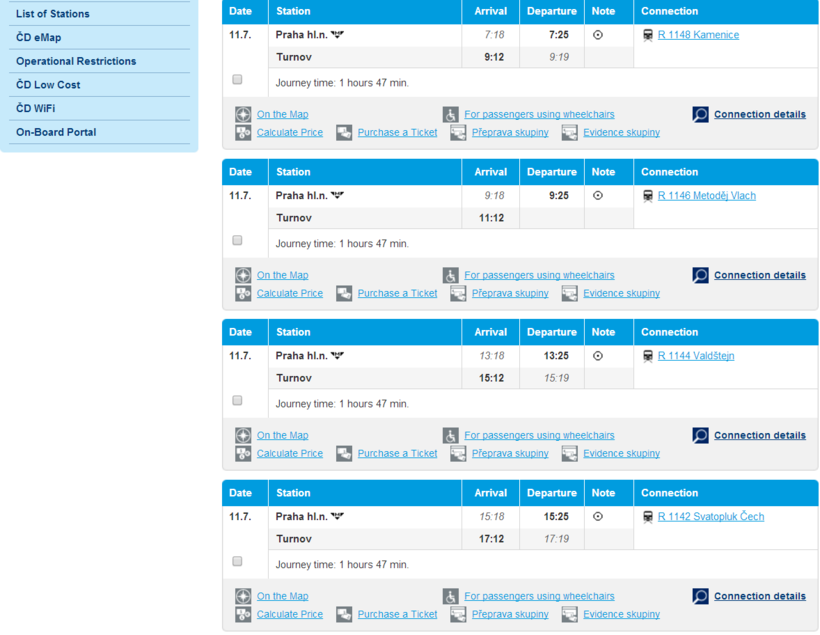
Task: Click Přeprava skupiny icon in first connection
Action: [x=458, y=133]
